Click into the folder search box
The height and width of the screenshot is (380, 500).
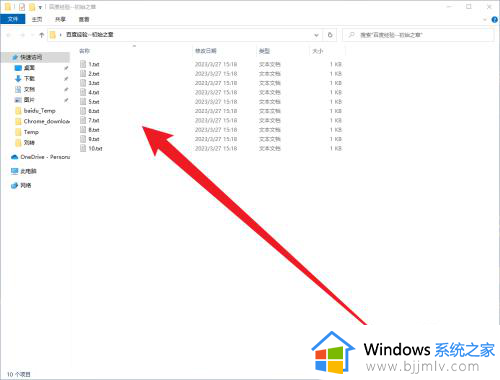[418, 35]
